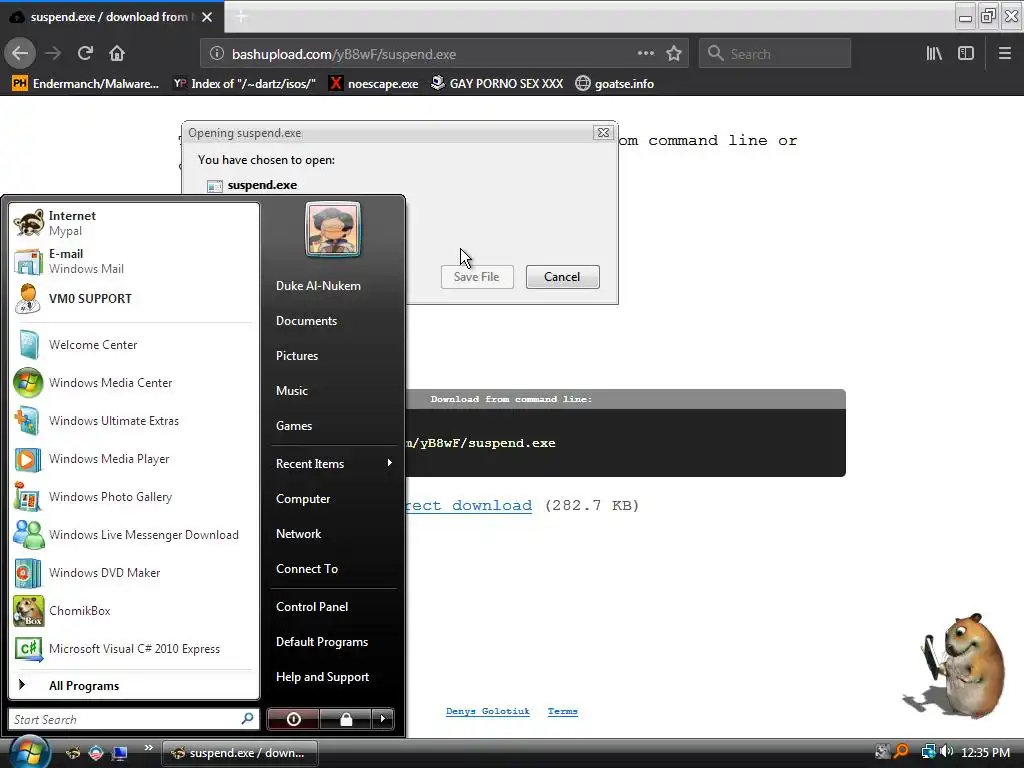Toggle the sidebar icon in toolbar
The image size is (1024, 768).
[966, 54]
